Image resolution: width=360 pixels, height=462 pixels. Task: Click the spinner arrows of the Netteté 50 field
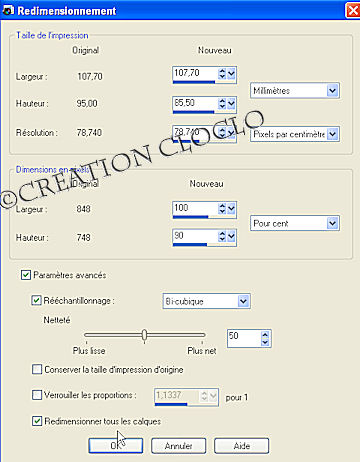(x=265, y=338)
